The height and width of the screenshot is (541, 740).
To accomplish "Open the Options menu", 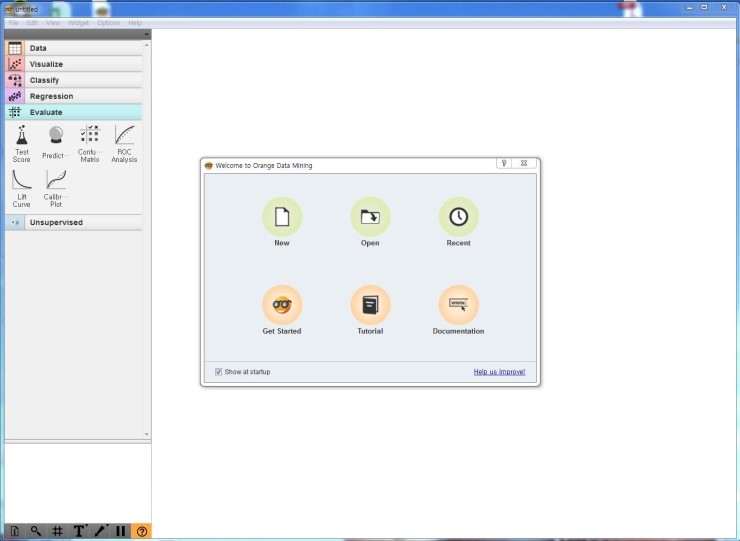I will 109,23.
